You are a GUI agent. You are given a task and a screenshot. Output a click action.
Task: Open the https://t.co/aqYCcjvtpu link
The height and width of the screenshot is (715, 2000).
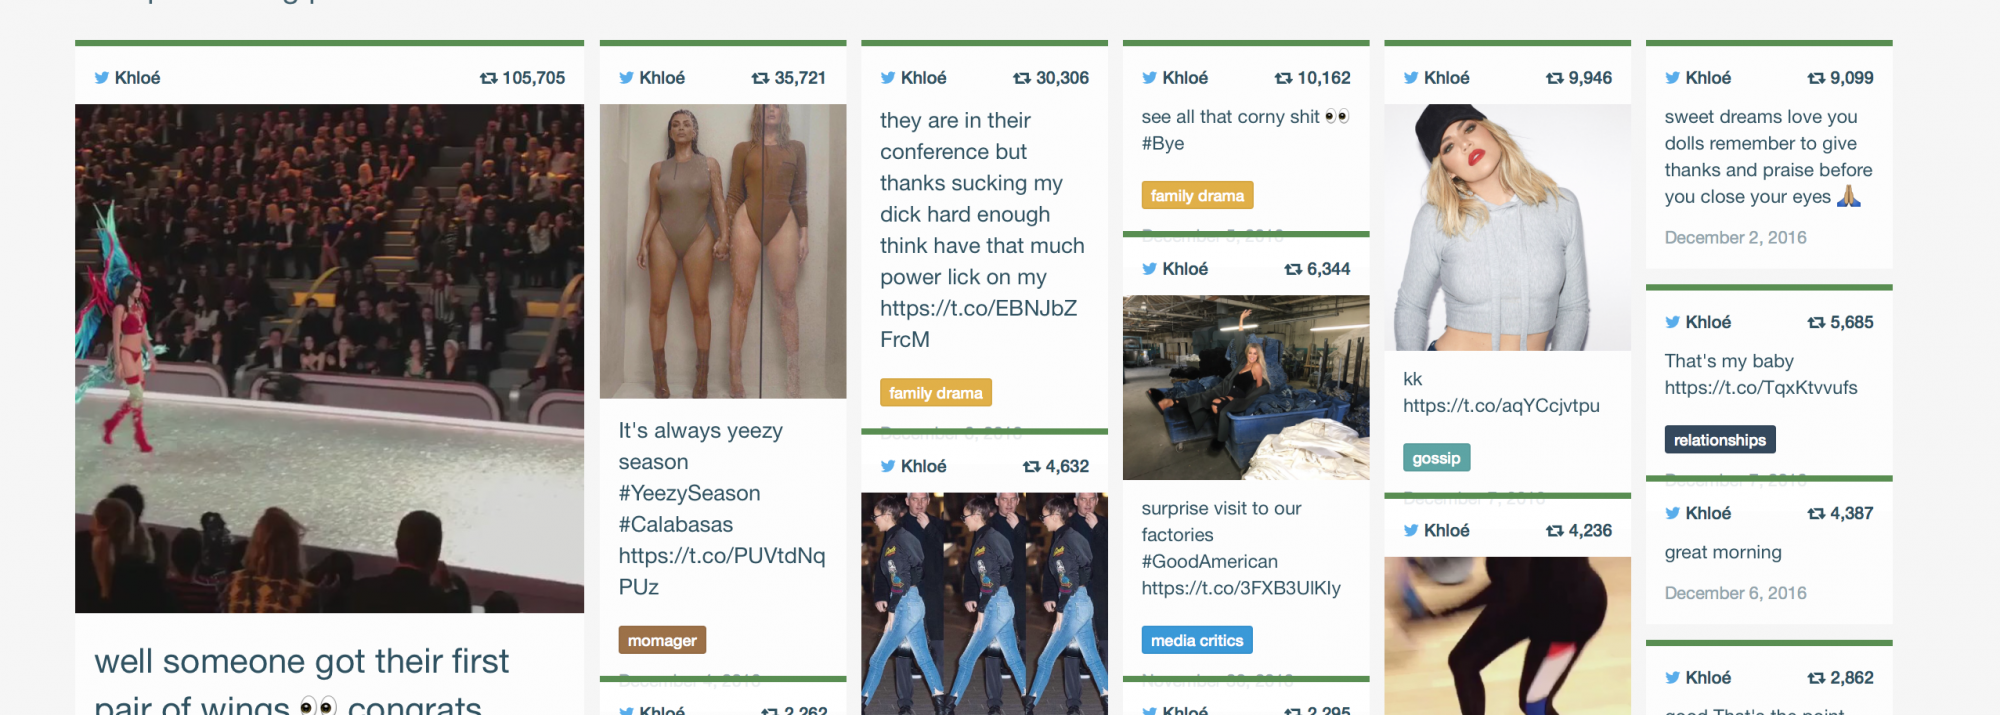pyautogui.click(x=1501, y=406)
